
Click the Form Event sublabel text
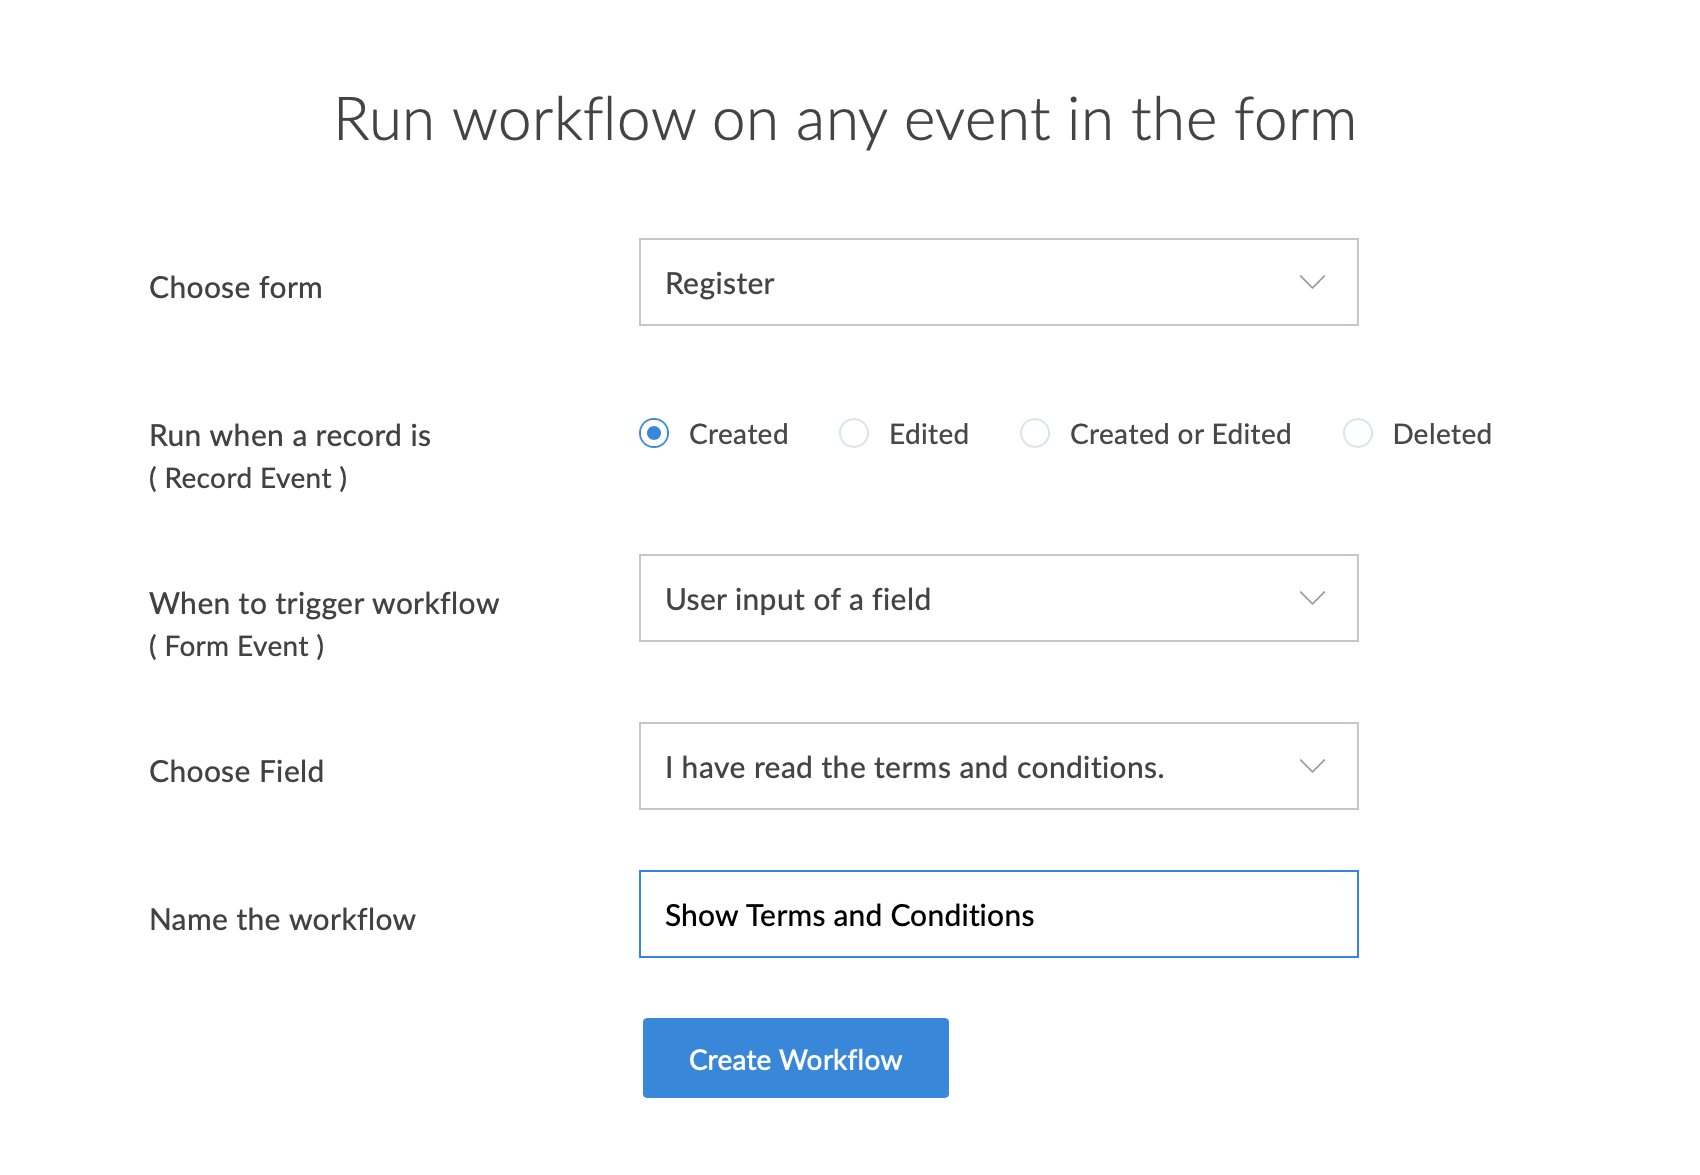tap(237, 647)
